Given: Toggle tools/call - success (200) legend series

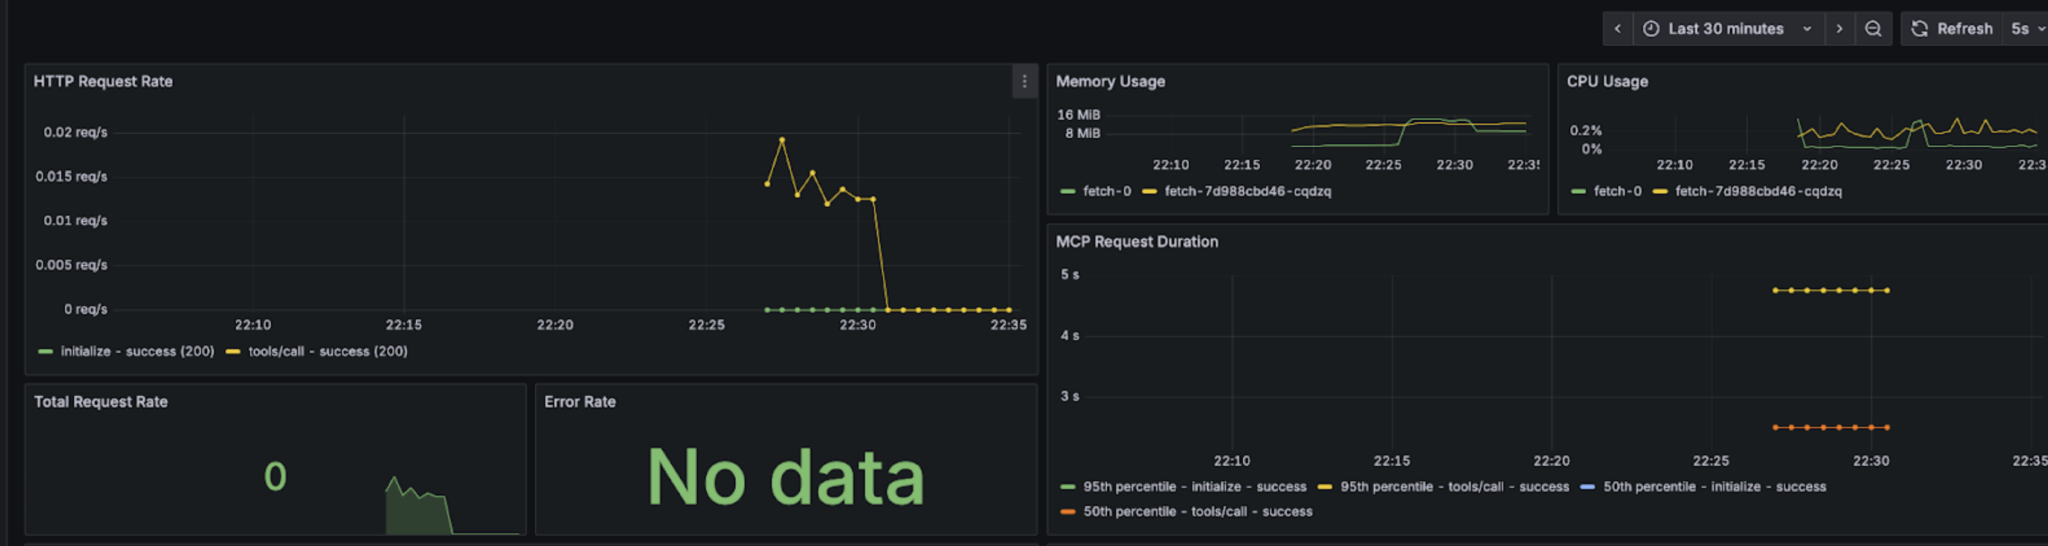Looking at the screenshot, I should click(x=328, y=351).
